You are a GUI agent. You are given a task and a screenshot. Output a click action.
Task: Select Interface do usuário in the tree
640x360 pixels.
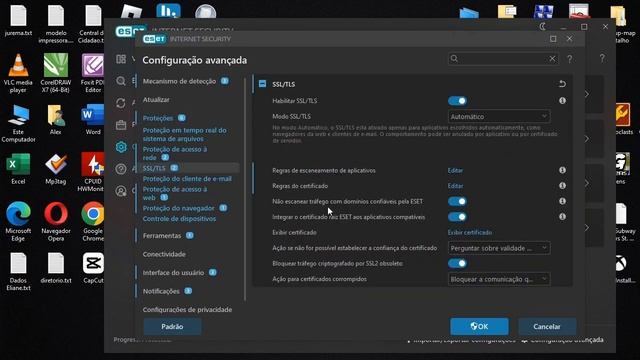pos(173,273)
